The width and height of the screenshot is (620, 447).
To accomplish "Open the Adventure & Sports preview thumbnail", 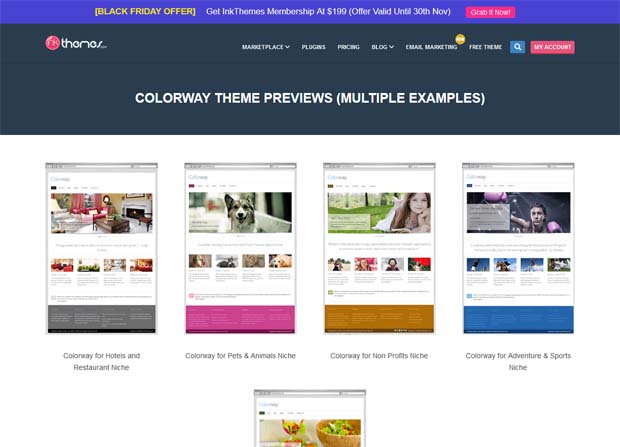I will click(x=518, y=248).
